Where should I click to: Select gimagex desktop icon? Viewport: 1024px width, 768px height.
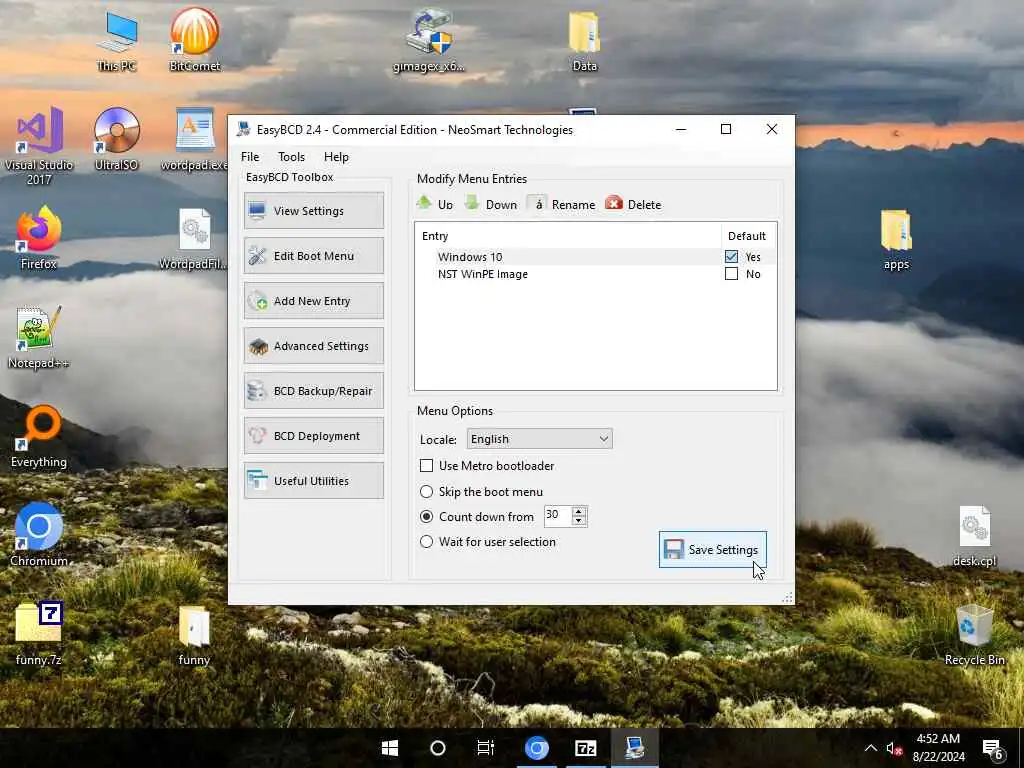[429, 40]
